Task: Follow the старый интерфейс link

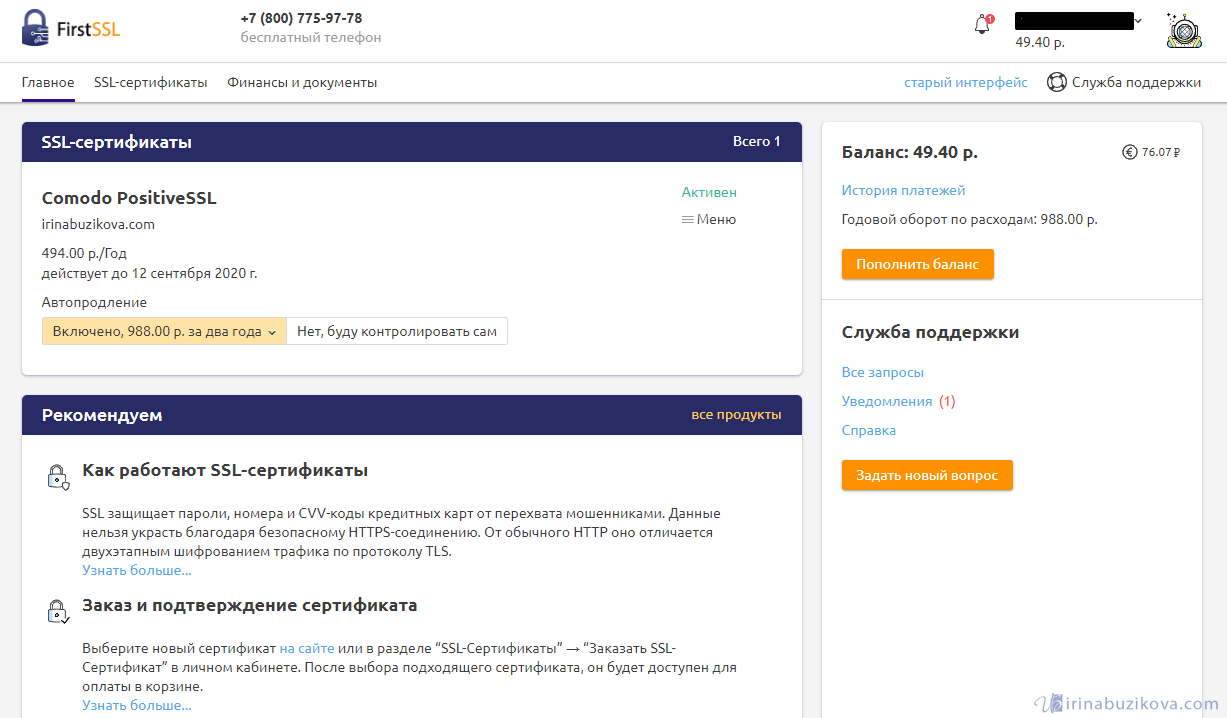Action: point(965,82)
